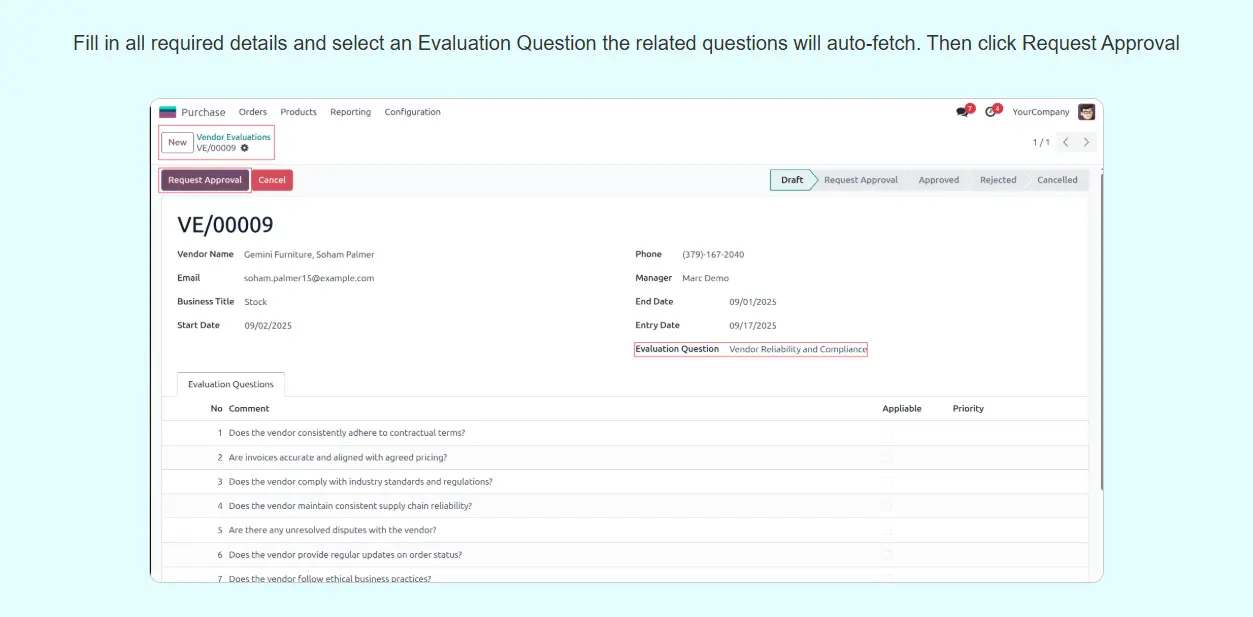
Task: Open the Manager selection field
Action: click(705, 278)
